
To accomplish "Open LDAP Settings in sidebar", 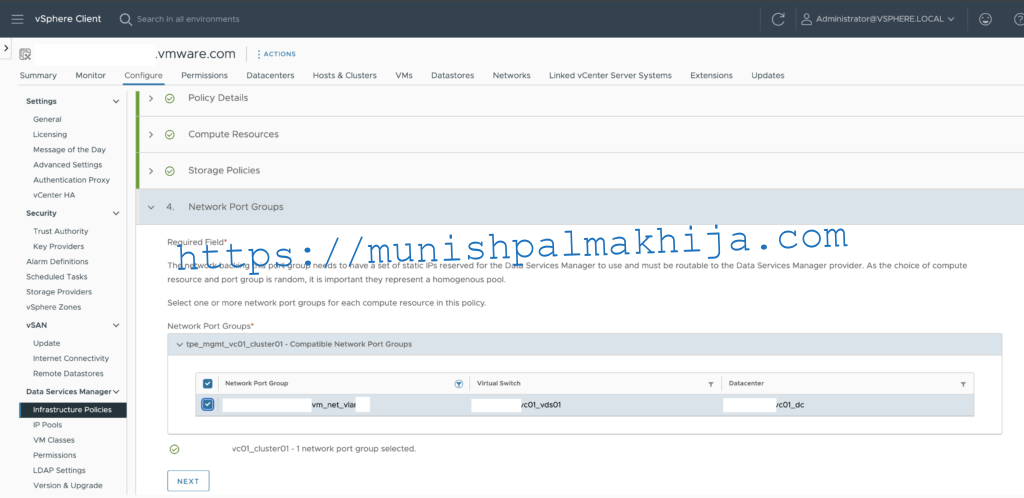I will [x=59, y=470].
